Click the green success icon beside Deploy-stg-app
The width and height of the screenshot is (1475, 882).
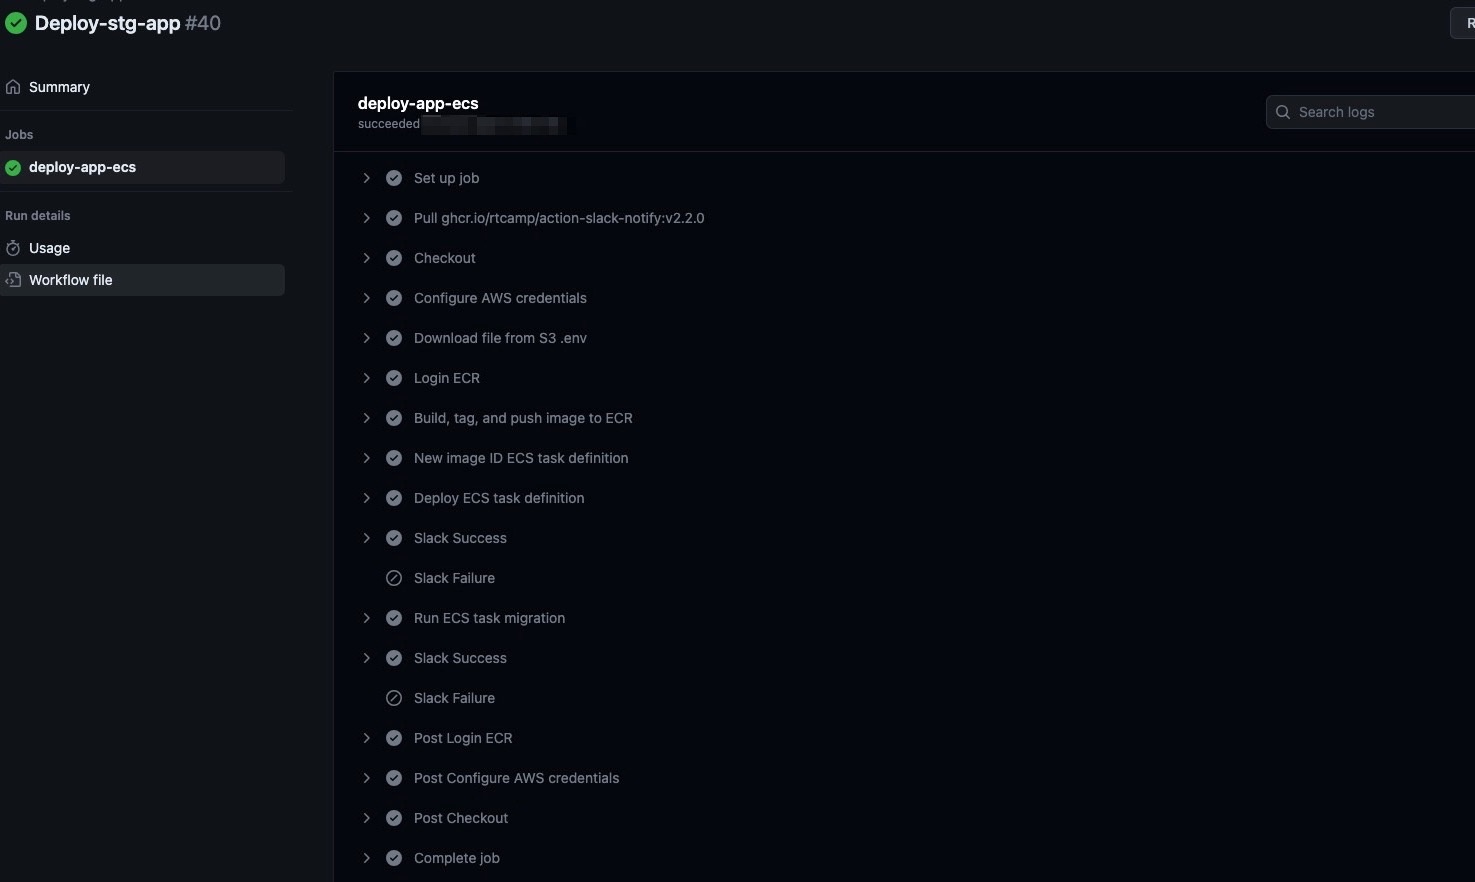tap(16, 23)
